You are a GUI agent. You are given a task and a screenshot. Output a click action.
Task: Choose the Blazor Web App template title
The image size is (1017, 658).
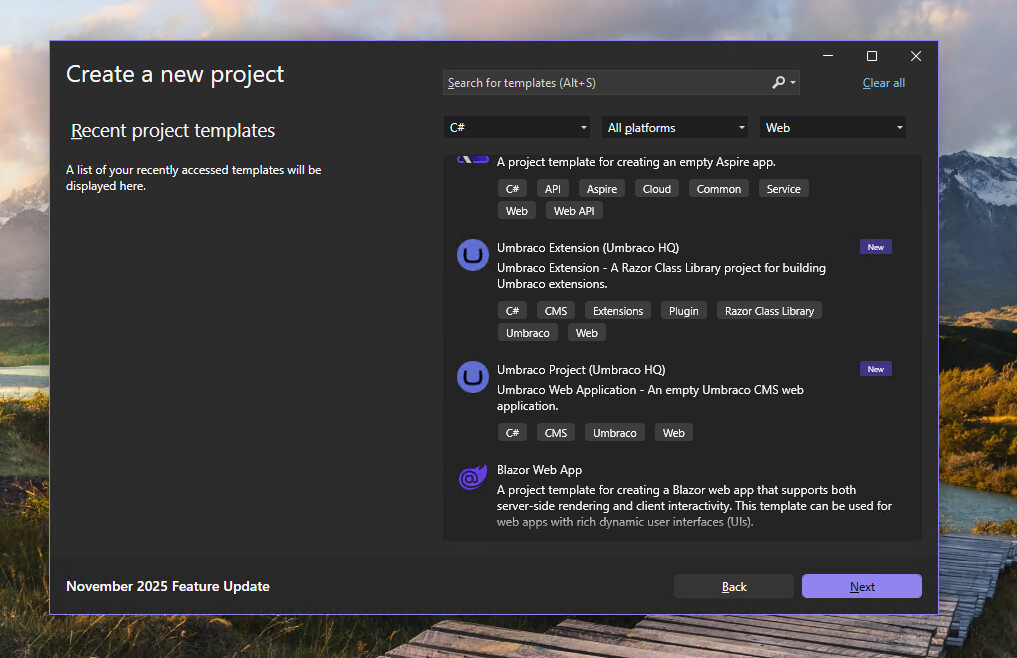(539, 470)
